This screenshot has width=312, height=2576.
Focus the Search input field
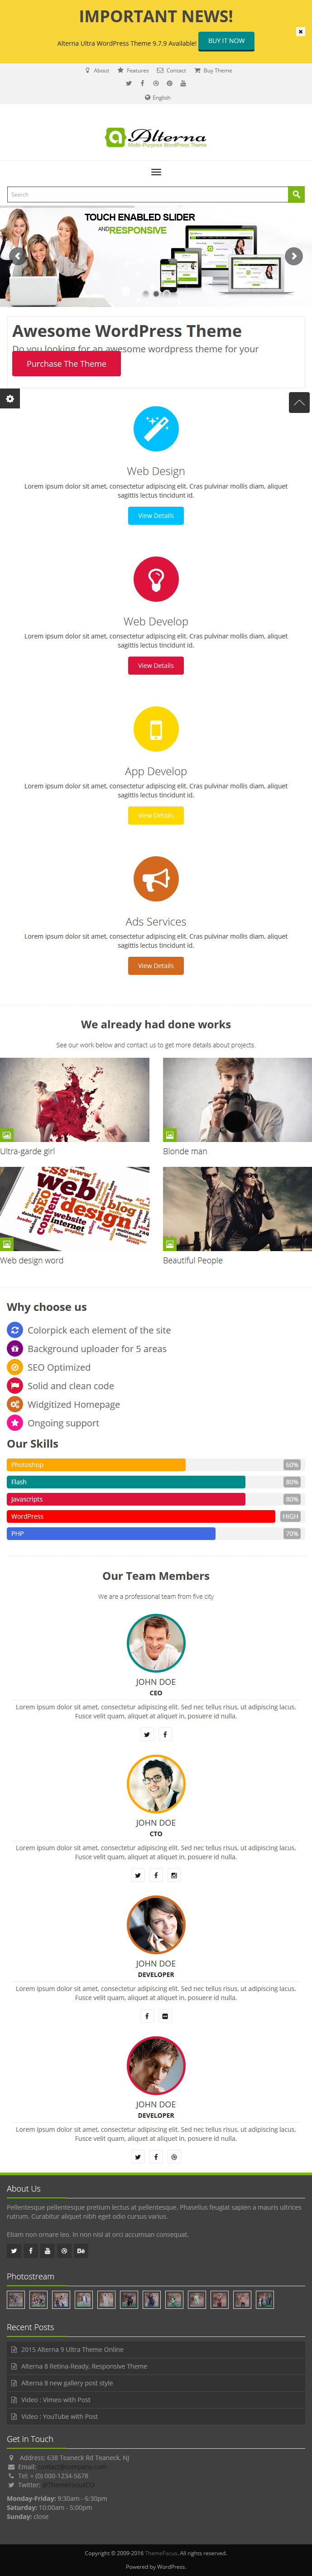click(148, 194)
